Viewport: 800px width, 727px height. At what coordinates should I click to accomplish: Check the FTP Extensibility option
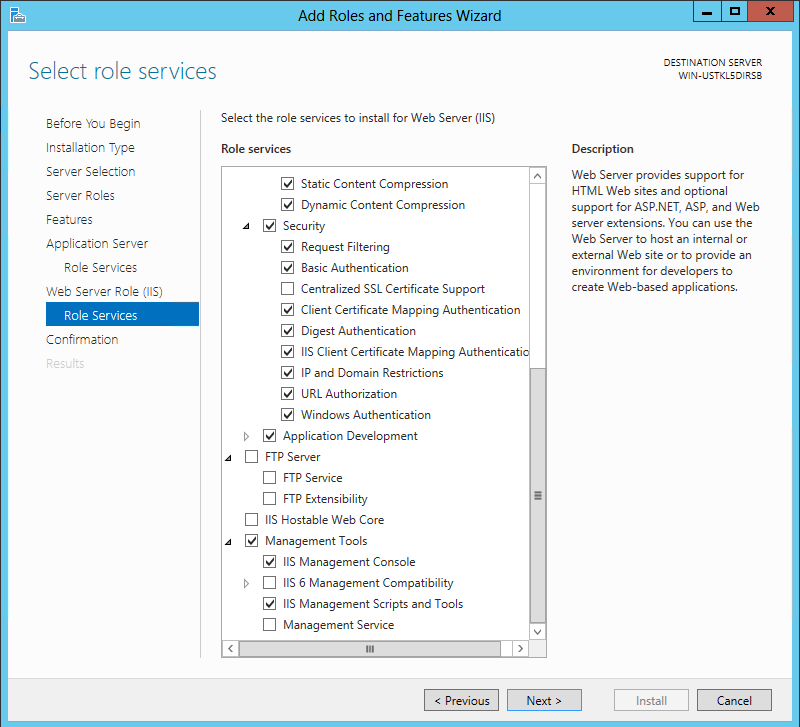pyautogui.click(x=269, y=498)
